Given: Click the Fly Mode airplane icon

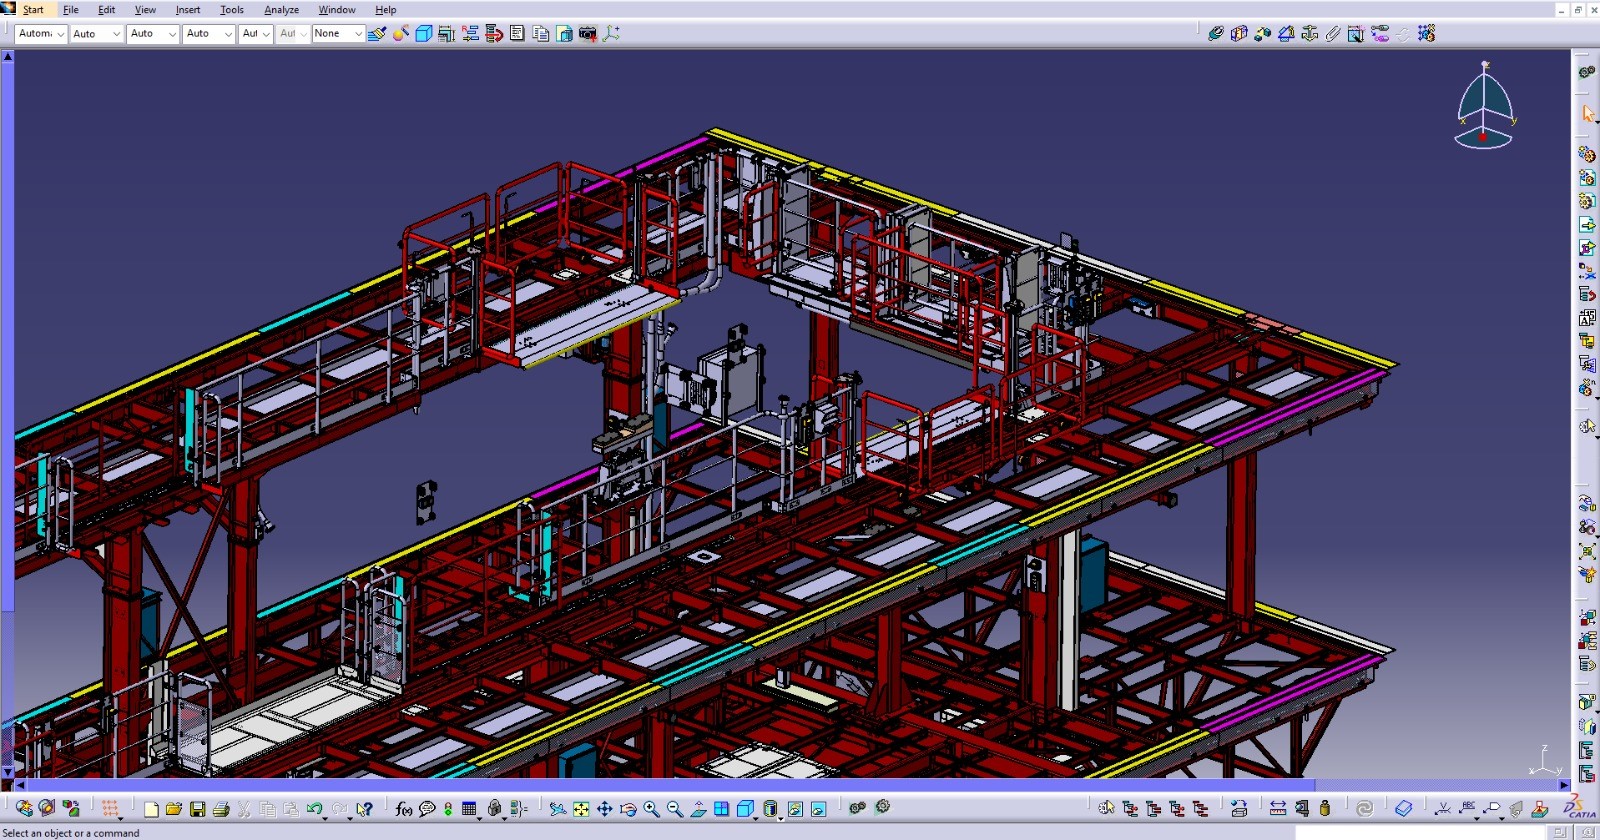Looking at the screenshot, I should (557, 809).
